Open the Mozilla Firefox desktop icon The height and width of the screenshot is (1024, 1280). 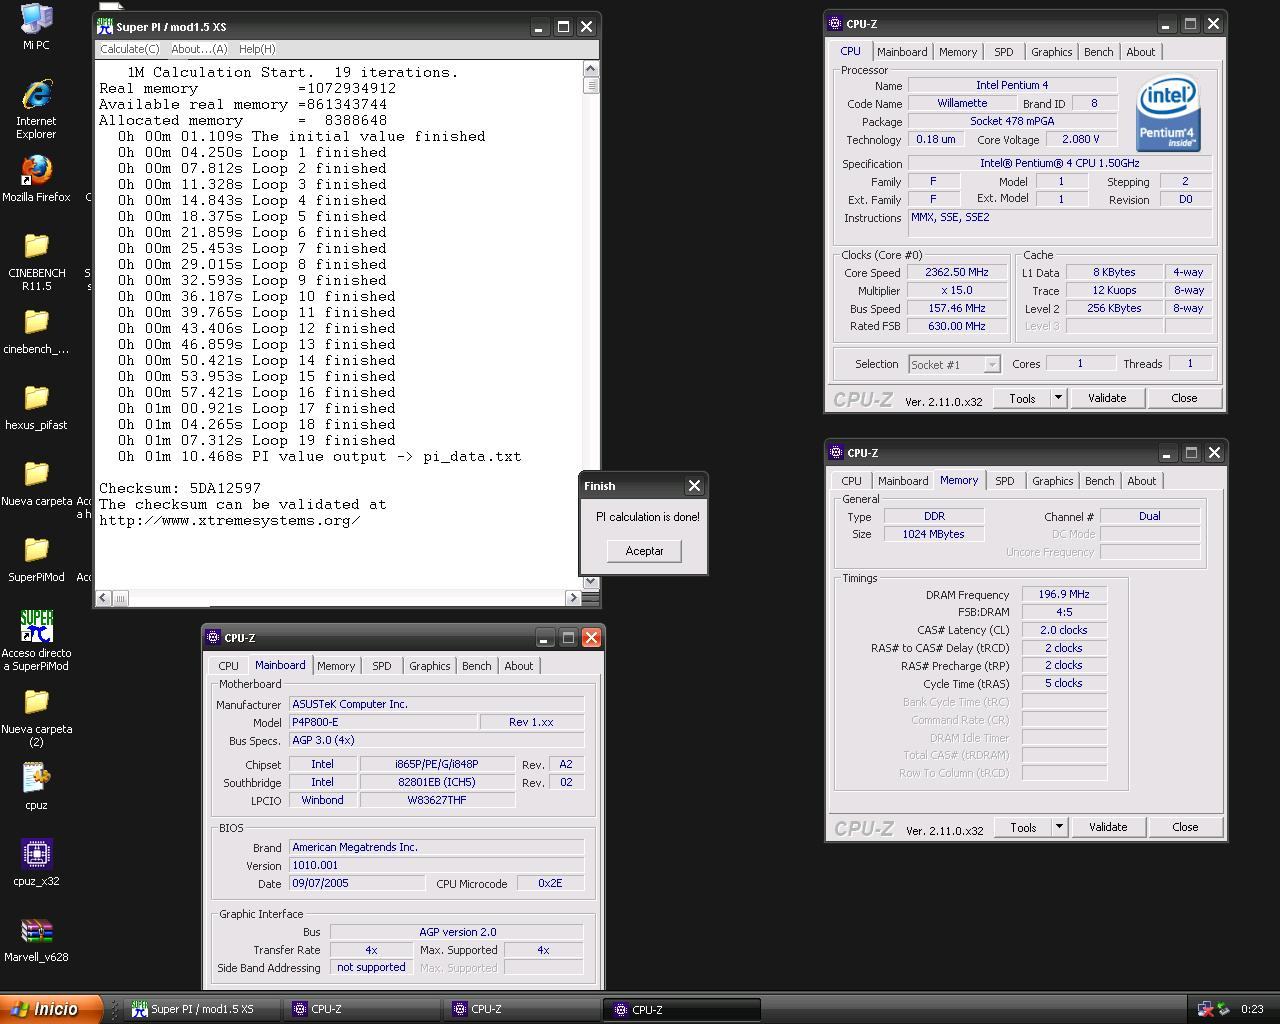point(36,170)
